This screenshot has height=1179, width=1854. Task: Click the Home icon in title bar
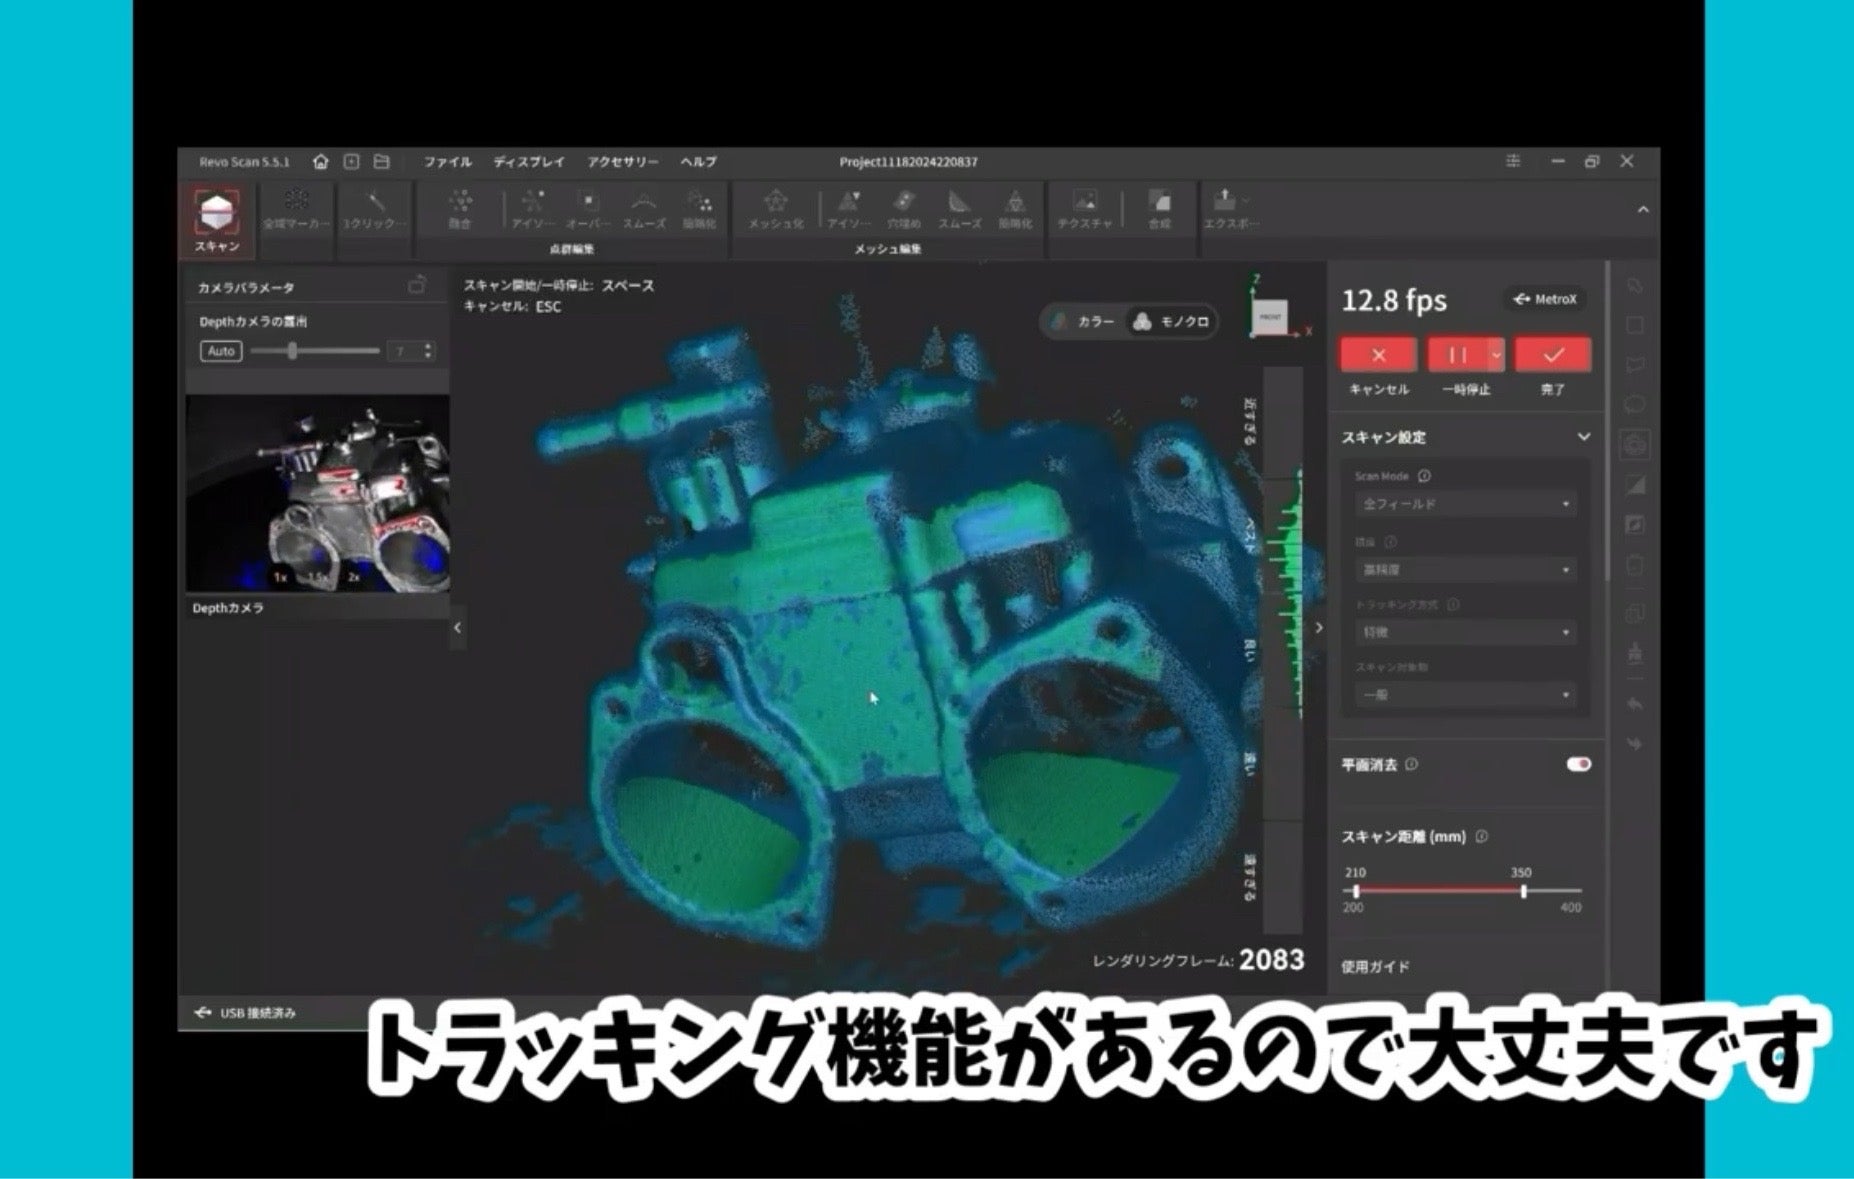320,162
